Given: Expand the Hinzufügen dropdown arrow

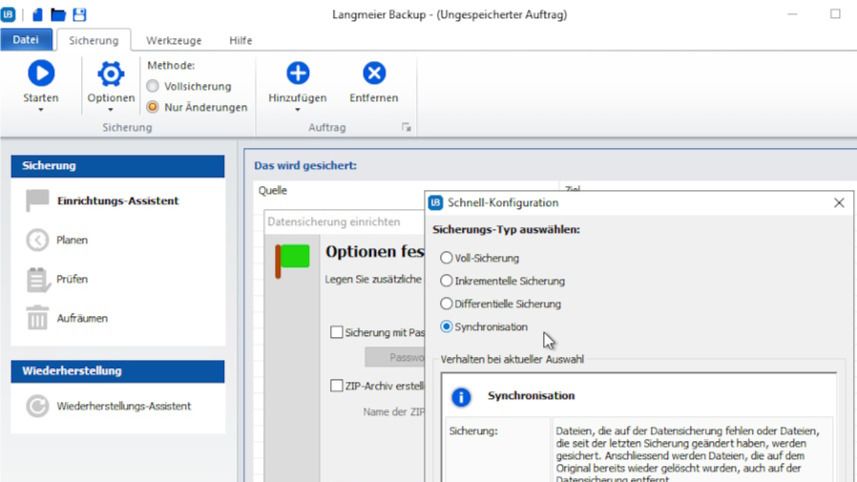Looking at the screenshot, I should pyautogui.click(x=298, y=110).
